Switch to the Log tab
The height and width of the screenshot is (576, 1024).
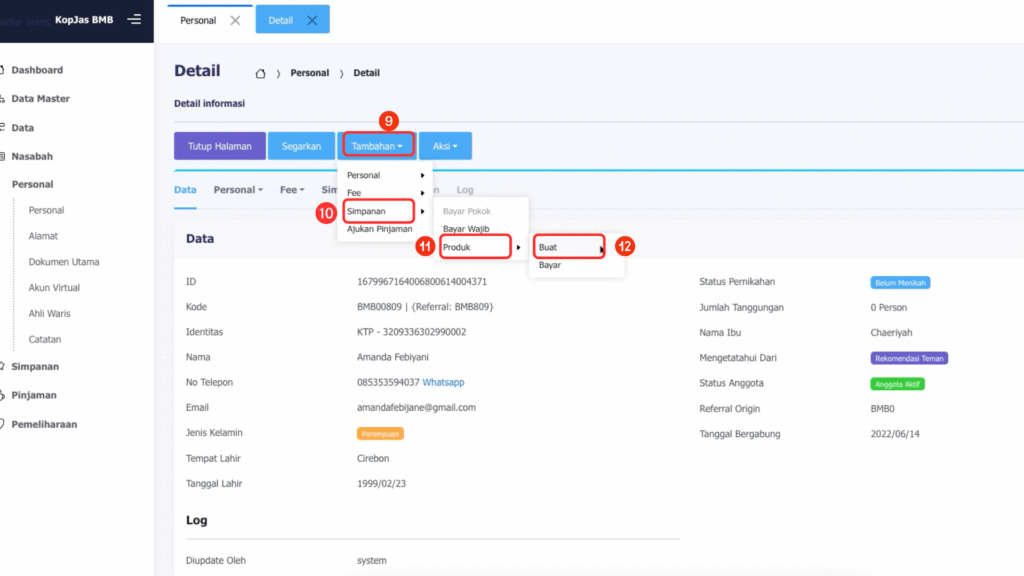[x=465, y=189]
